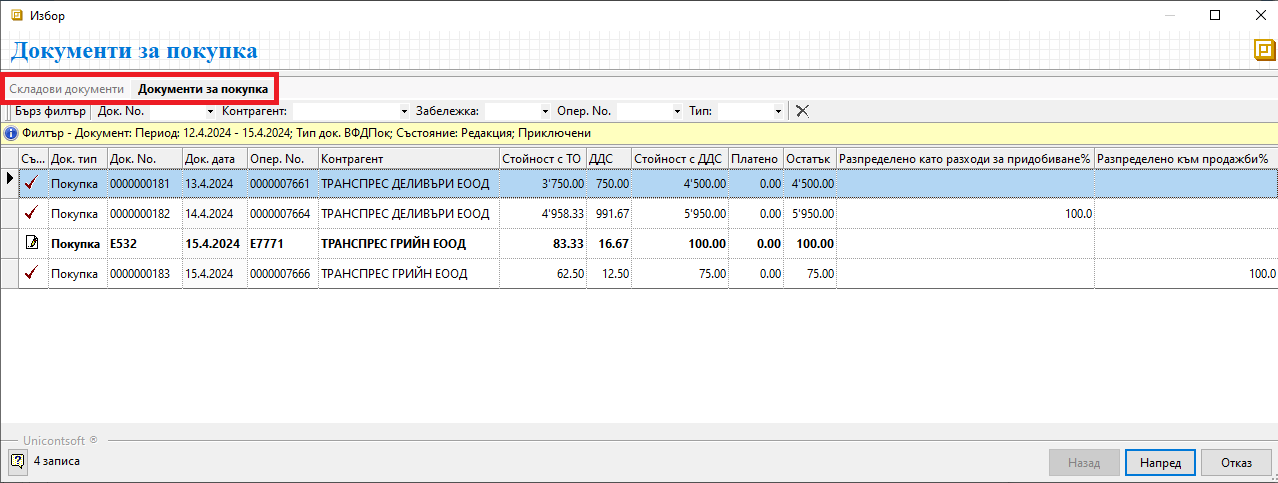Click the Отказ button
Image resolution: width=1278 pixels, height=483 pixels.
pyautogui.click(x=1236, y=463)
